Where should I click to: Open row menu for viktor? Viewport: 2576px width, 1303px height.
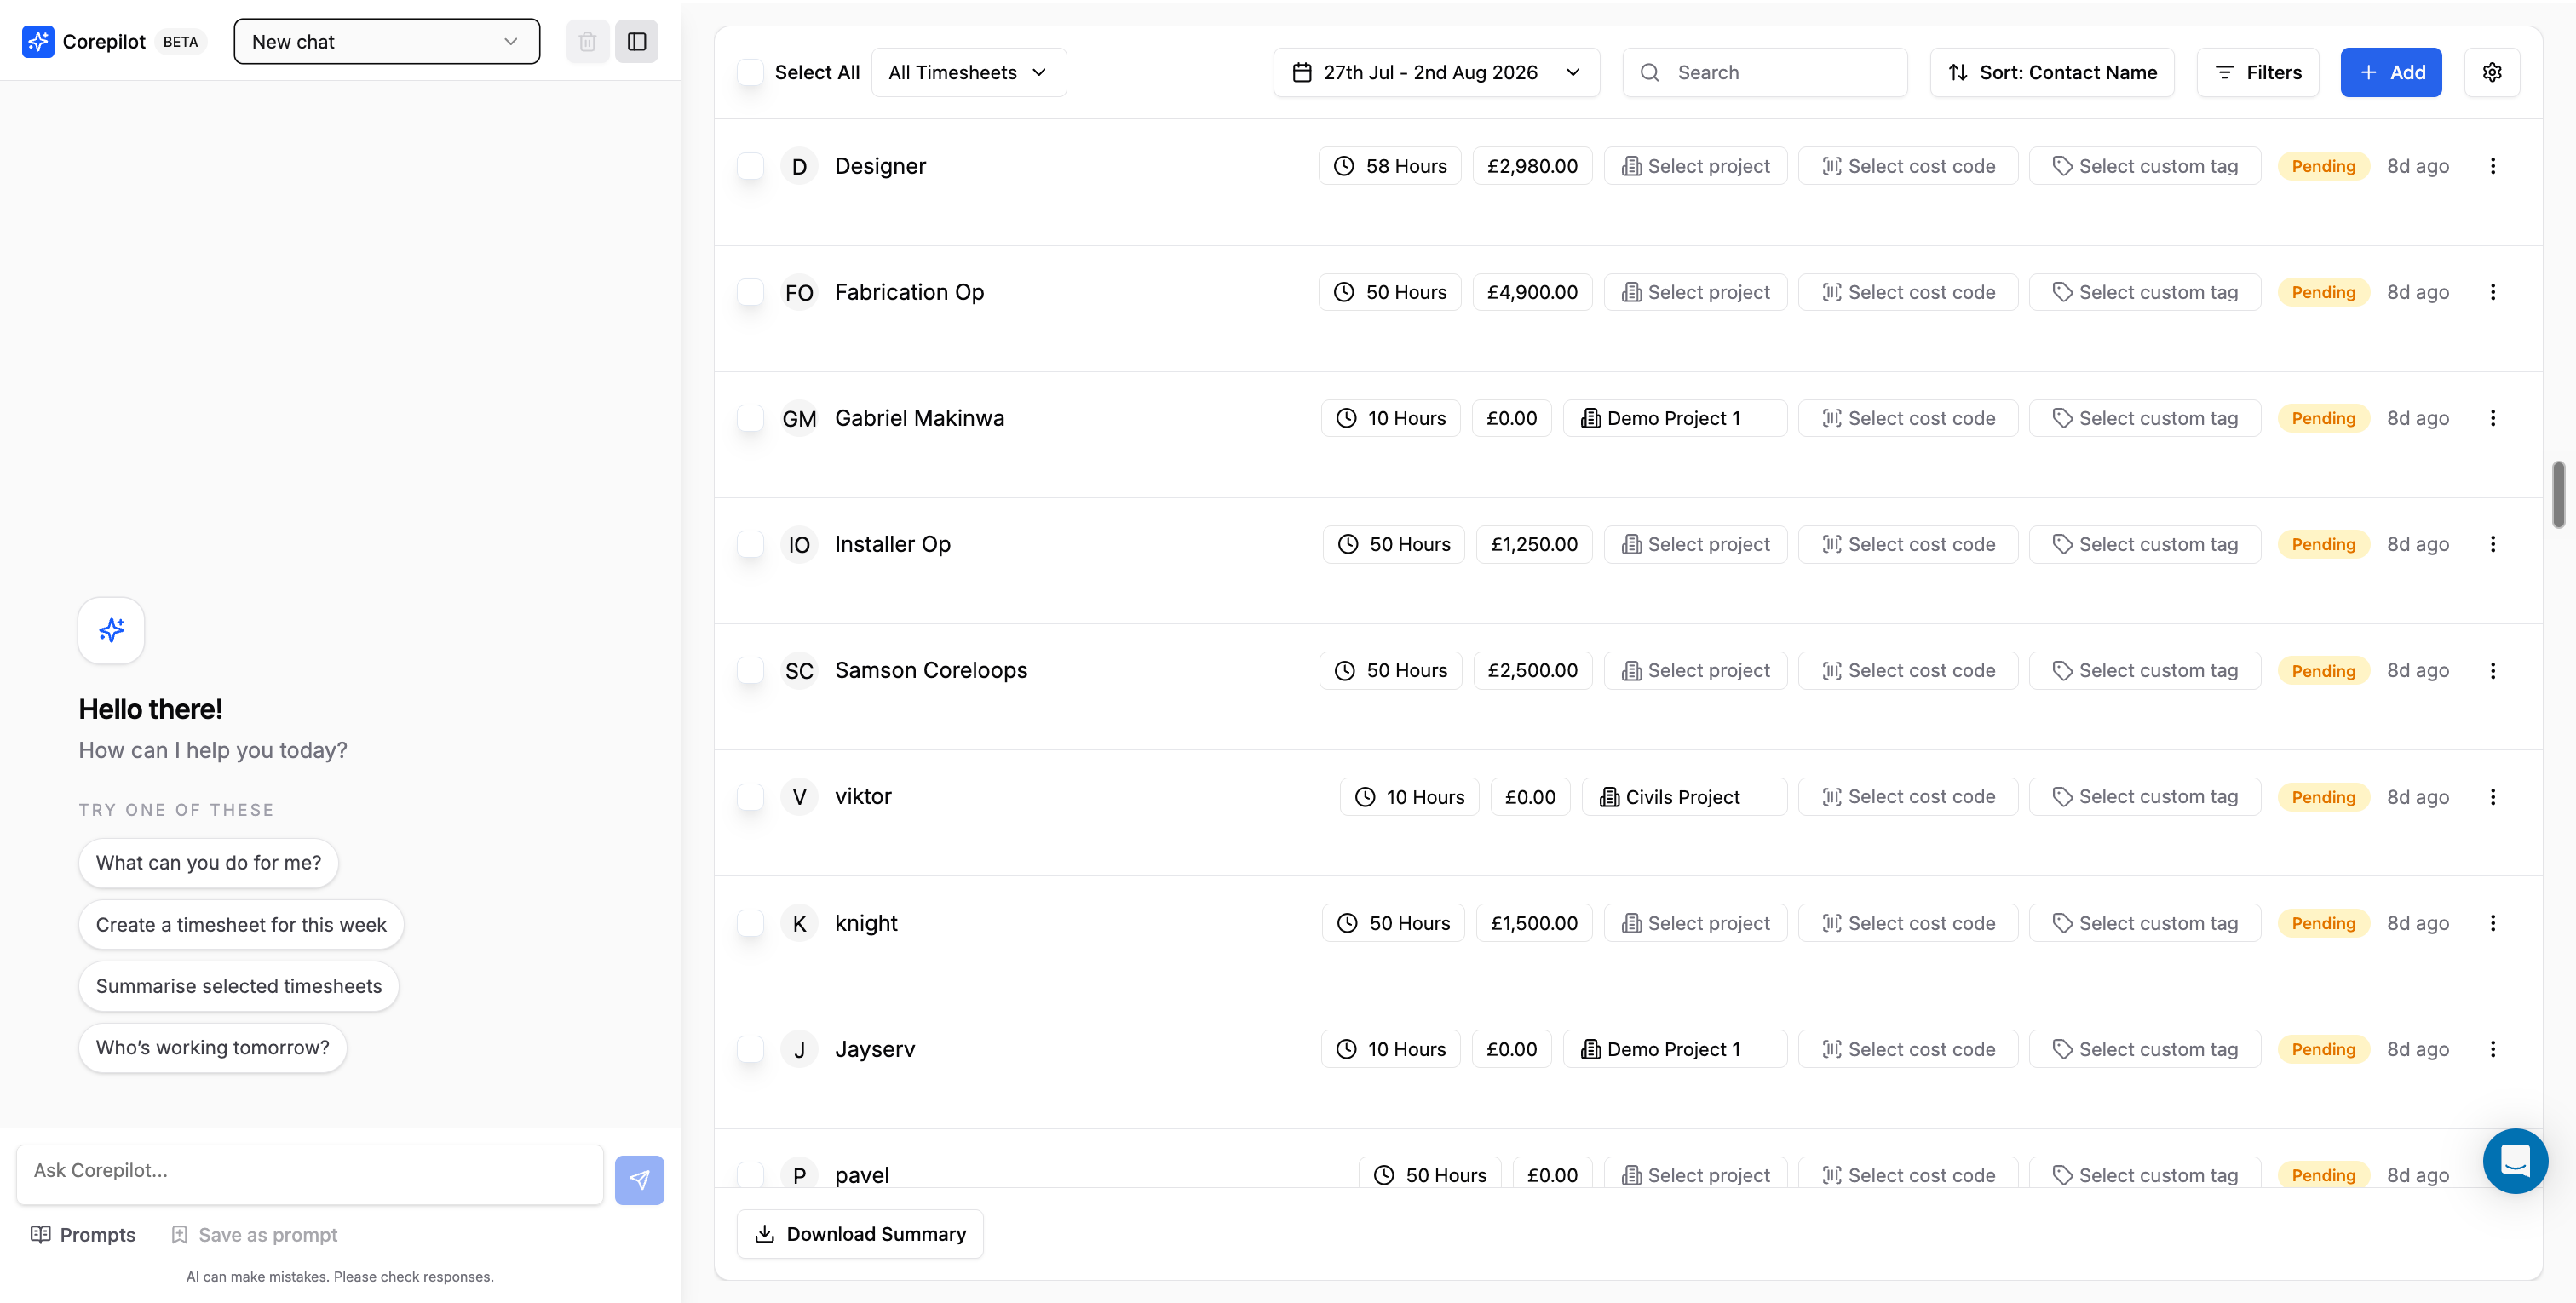tap(2493, 797)
